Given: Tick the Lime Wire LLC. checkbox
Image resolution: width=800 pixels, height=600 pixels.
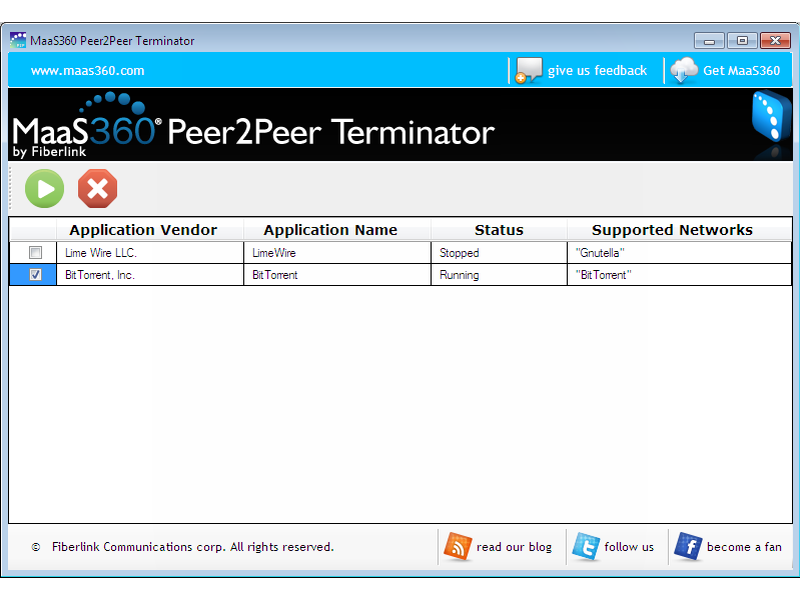Looking at the screenshot, I should 35,253.
